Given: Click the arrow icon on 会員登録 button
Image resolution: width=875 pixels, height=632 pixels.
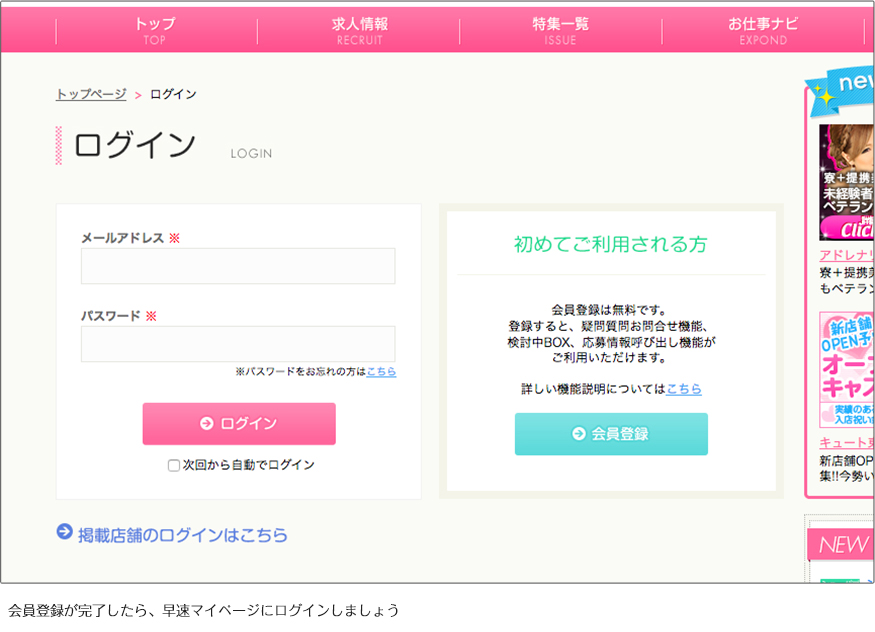Looking at the screenshot, I should [579, 434].
